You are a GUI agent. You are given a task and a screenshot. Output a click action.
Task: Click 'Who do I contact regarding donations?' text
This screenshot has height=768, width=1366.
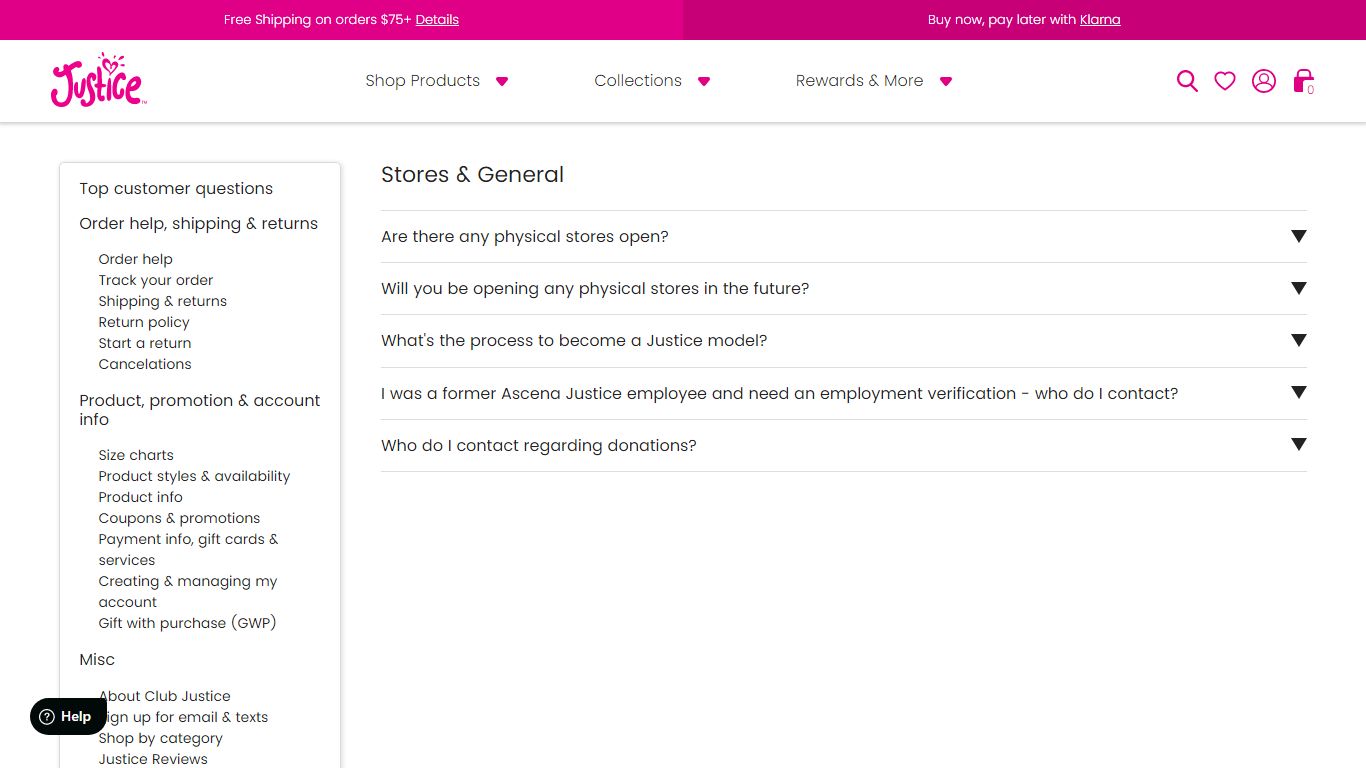[x=538, y=446]
